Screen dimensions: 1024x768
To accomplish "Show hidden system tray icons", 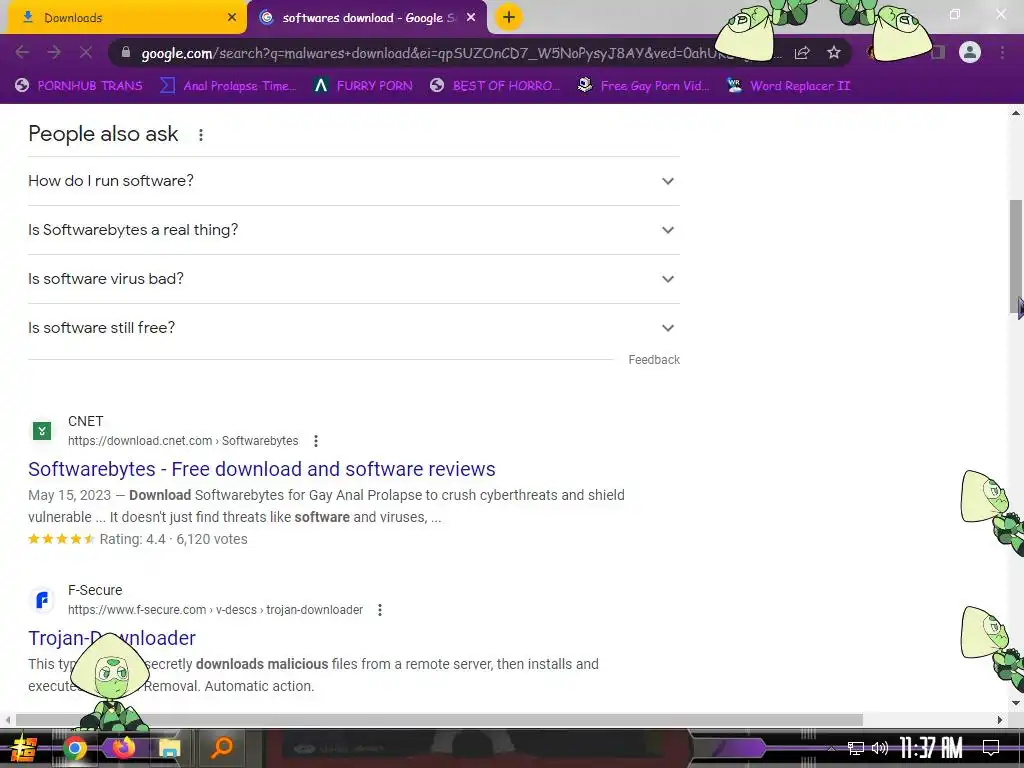I will pyautogui.click(x=831, y=748).
